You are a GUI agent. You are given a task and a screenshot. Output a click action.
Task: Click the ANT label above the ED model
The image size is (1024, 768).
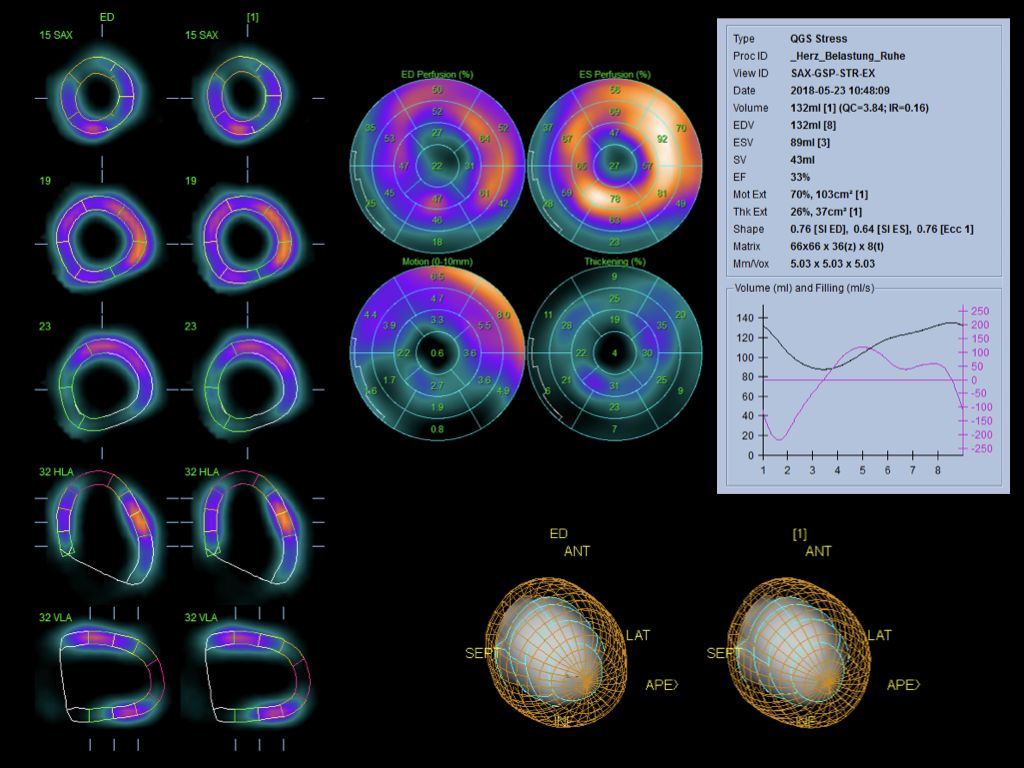pos(578,550)
